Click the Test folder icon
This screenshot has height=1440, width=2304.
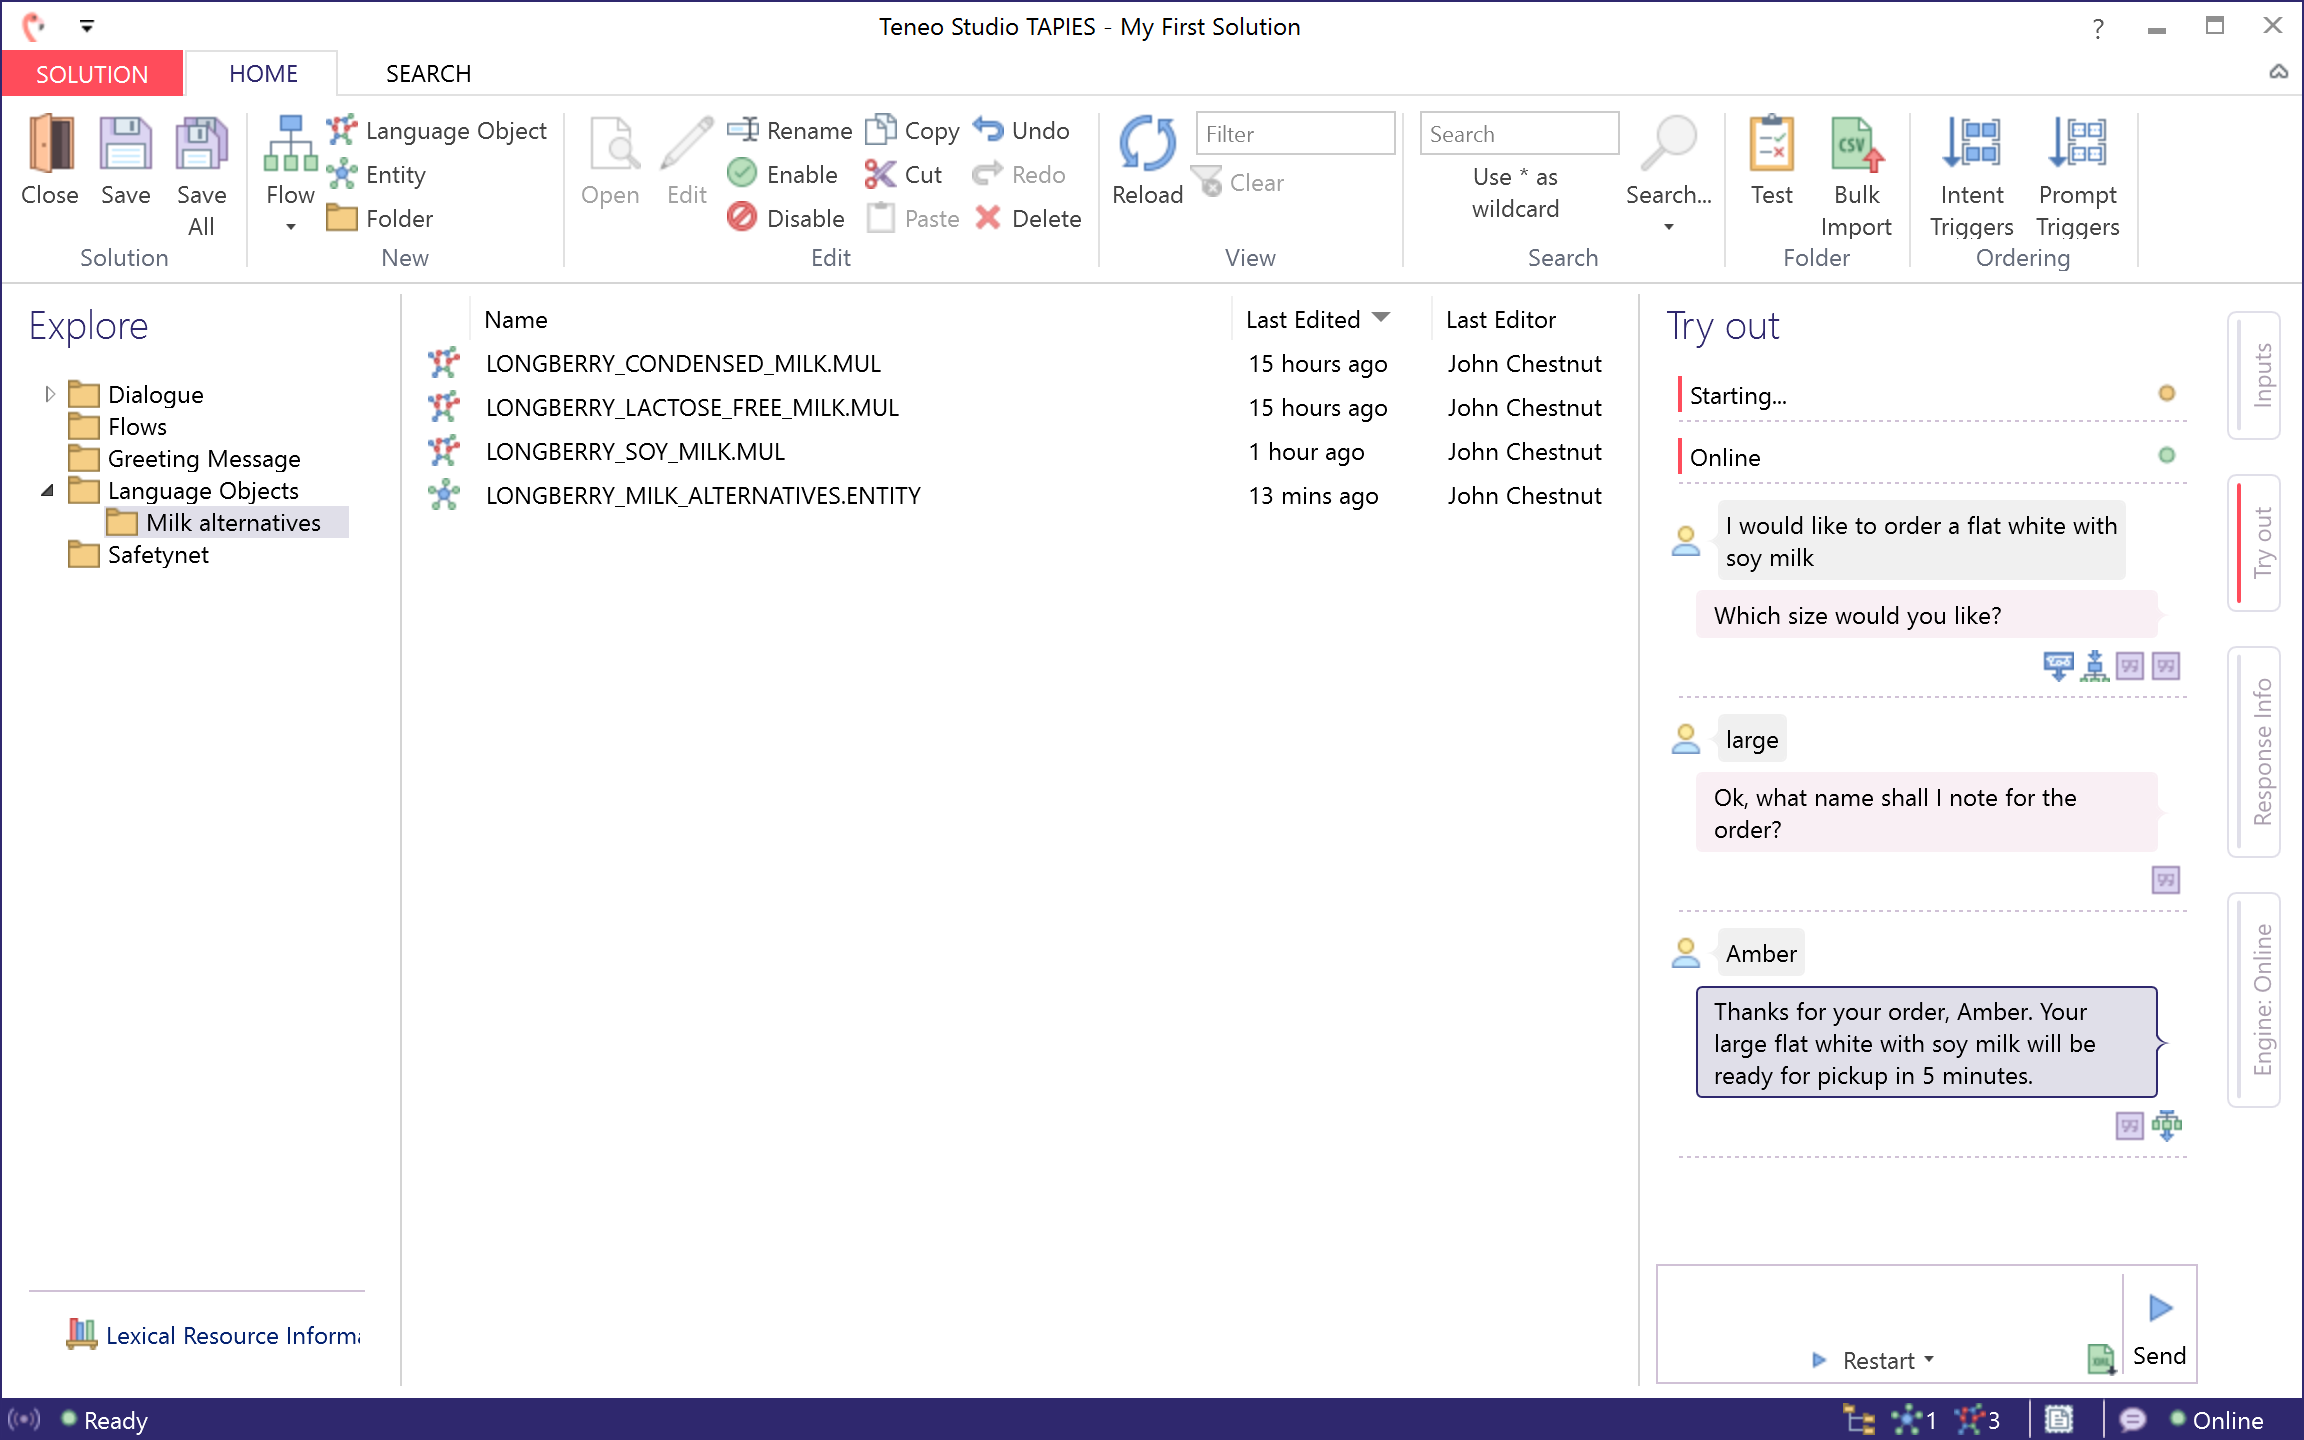1770,145
